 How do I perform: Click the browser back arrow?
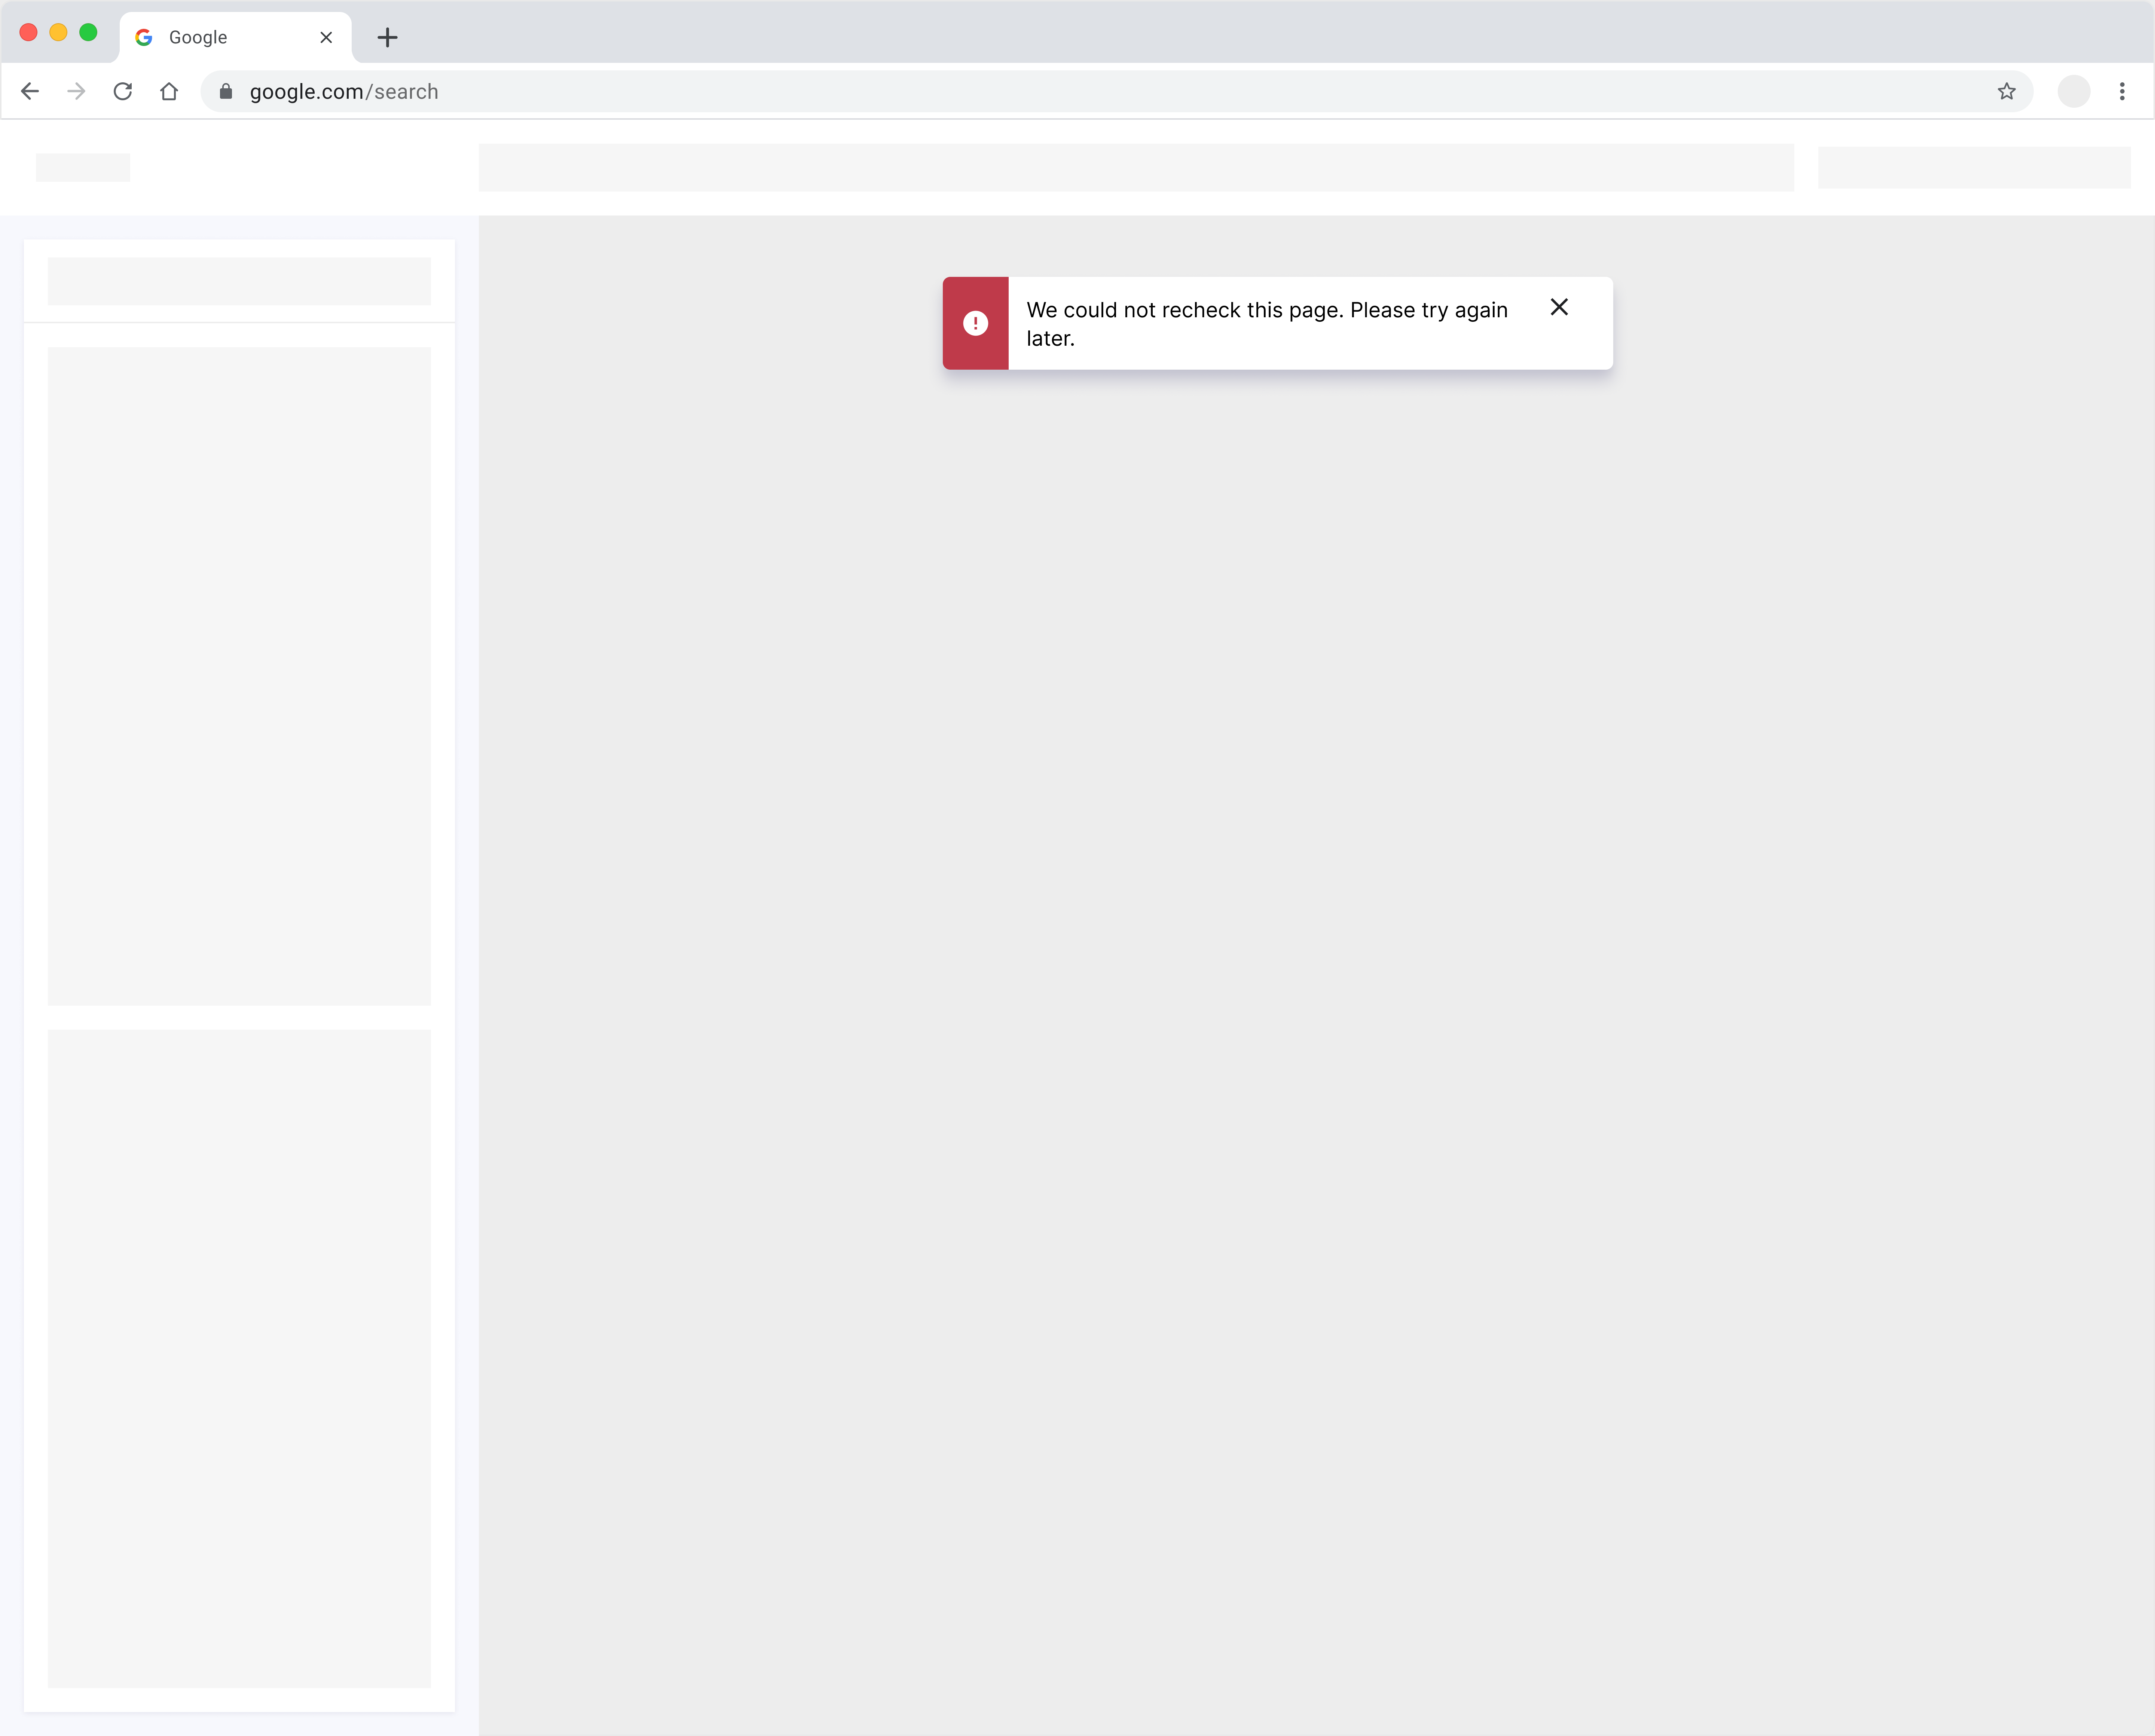pyautogui.click(x=30, y=91)
